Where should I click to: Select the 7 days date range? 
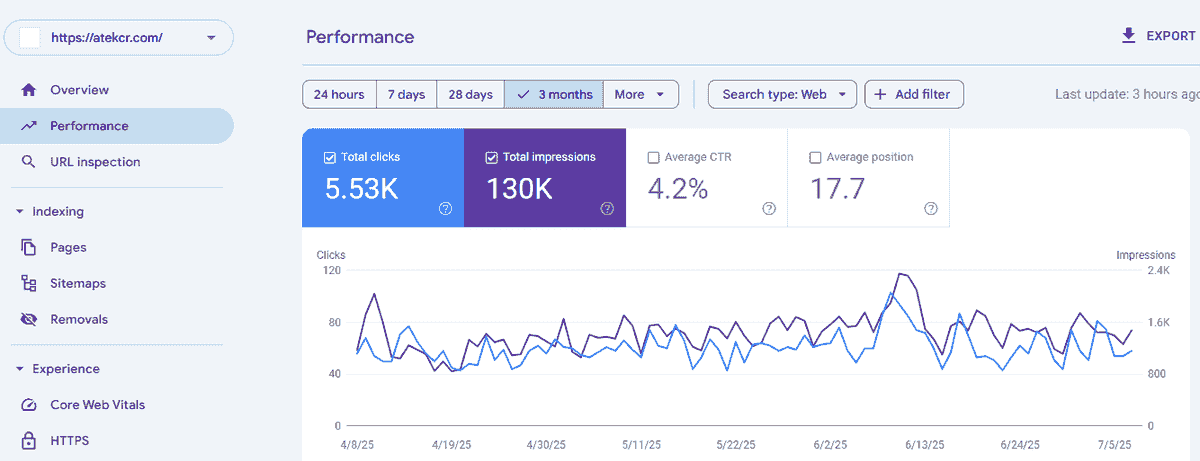pos(406,95)
